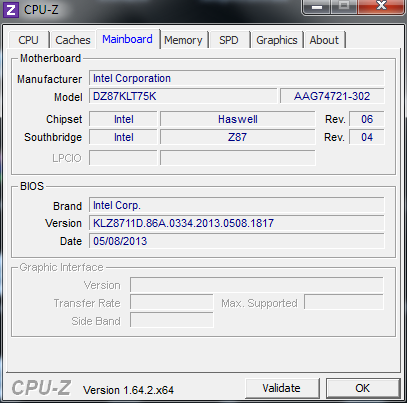Select BIOS version KLZ8711D.86A.0334.2013.0508.1817
The width and height of the screenshot is (407, 403).
(237, 223)
